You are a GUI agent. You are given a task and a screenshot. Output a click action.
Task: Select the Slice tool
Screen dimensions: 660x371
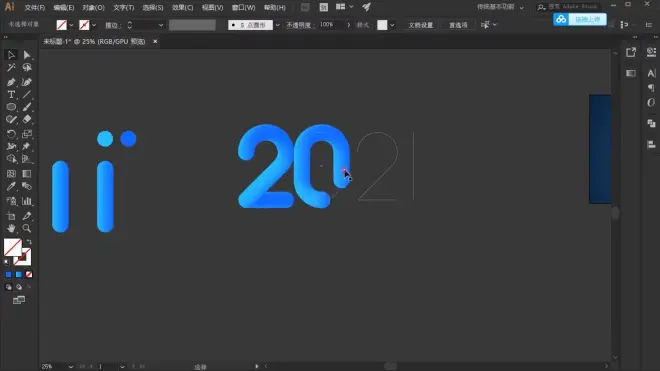(x=27, y=216)
